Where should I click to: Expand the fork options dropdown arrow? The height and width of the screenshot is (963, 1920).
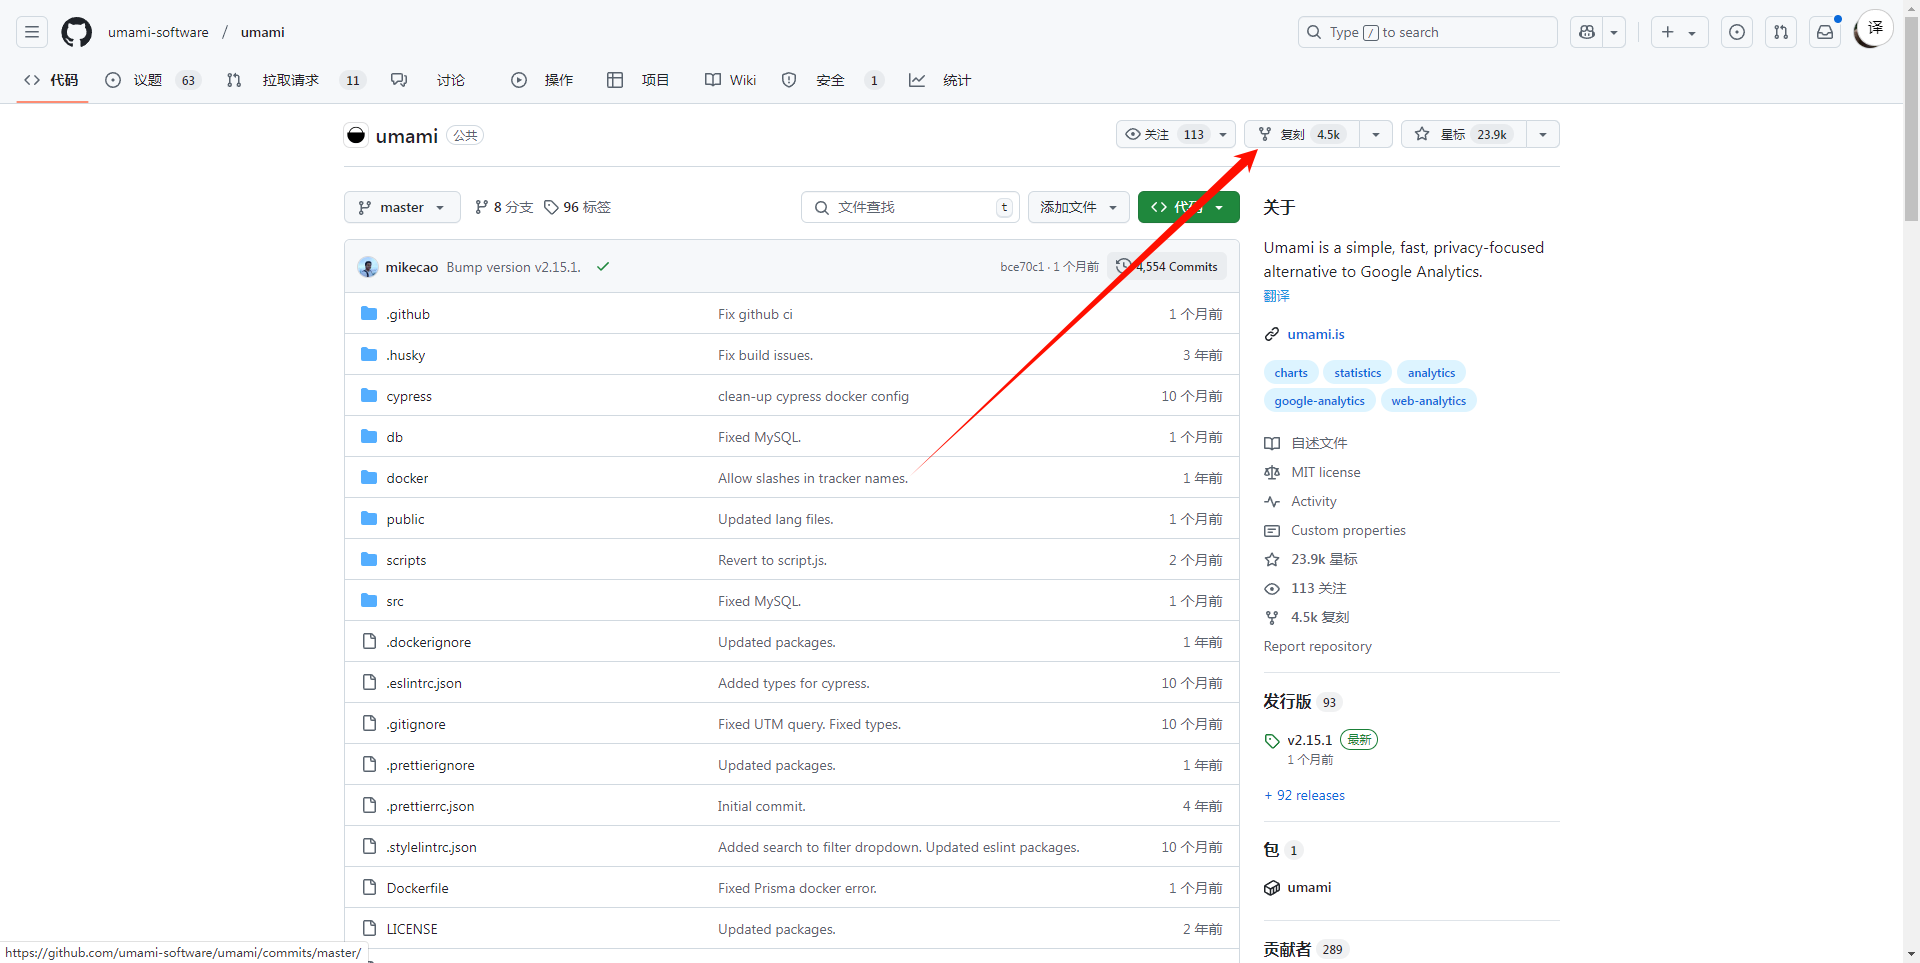coord(1376,134)
